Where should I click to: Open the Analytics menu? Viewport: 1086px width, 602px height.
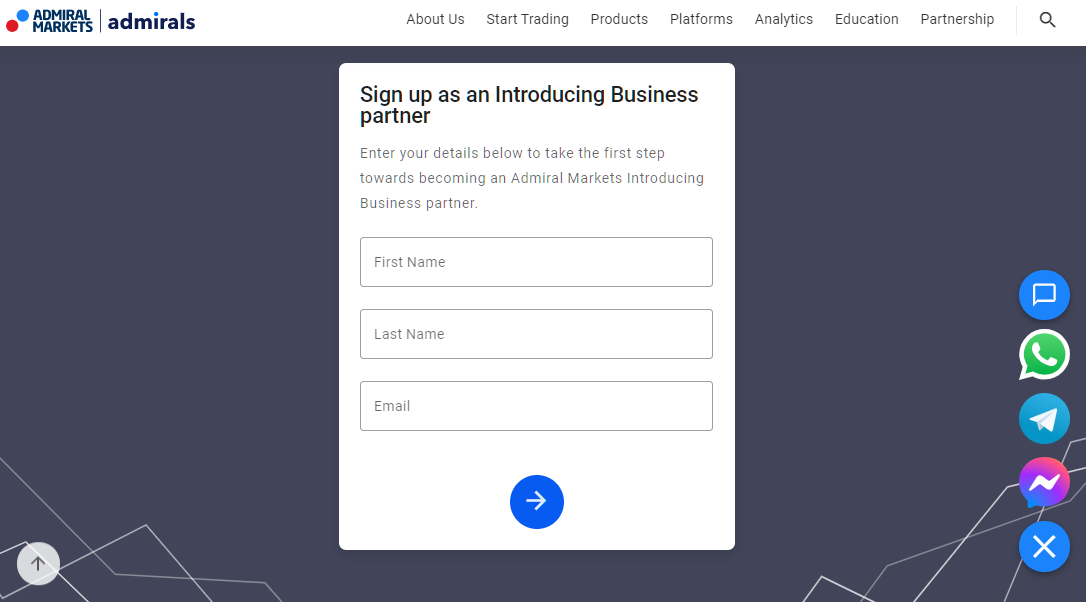[783, 19]
